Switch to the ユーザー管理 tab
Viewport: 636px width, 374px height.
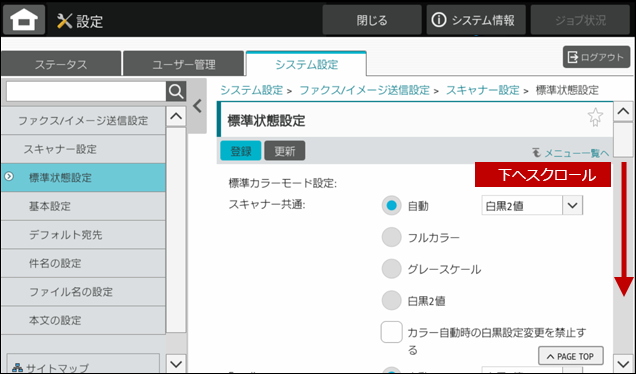pos(184,64)
